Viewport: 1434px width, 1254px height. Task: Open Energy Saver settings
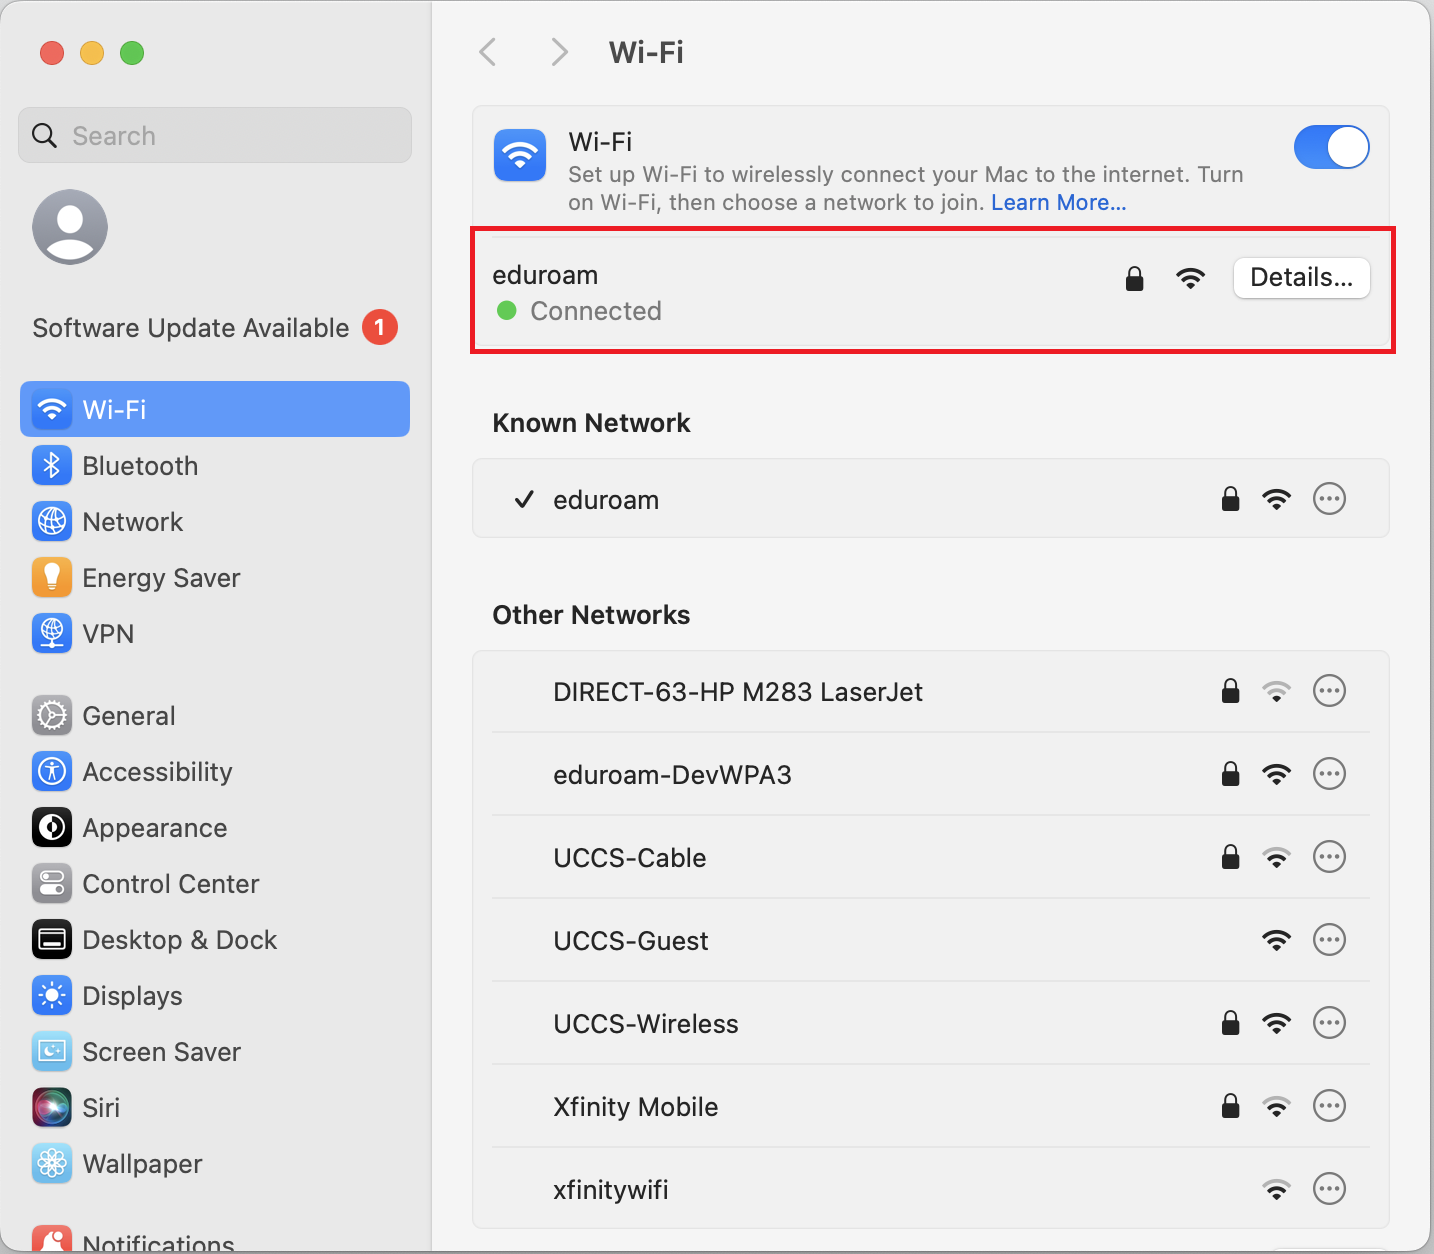coord(215,578)
